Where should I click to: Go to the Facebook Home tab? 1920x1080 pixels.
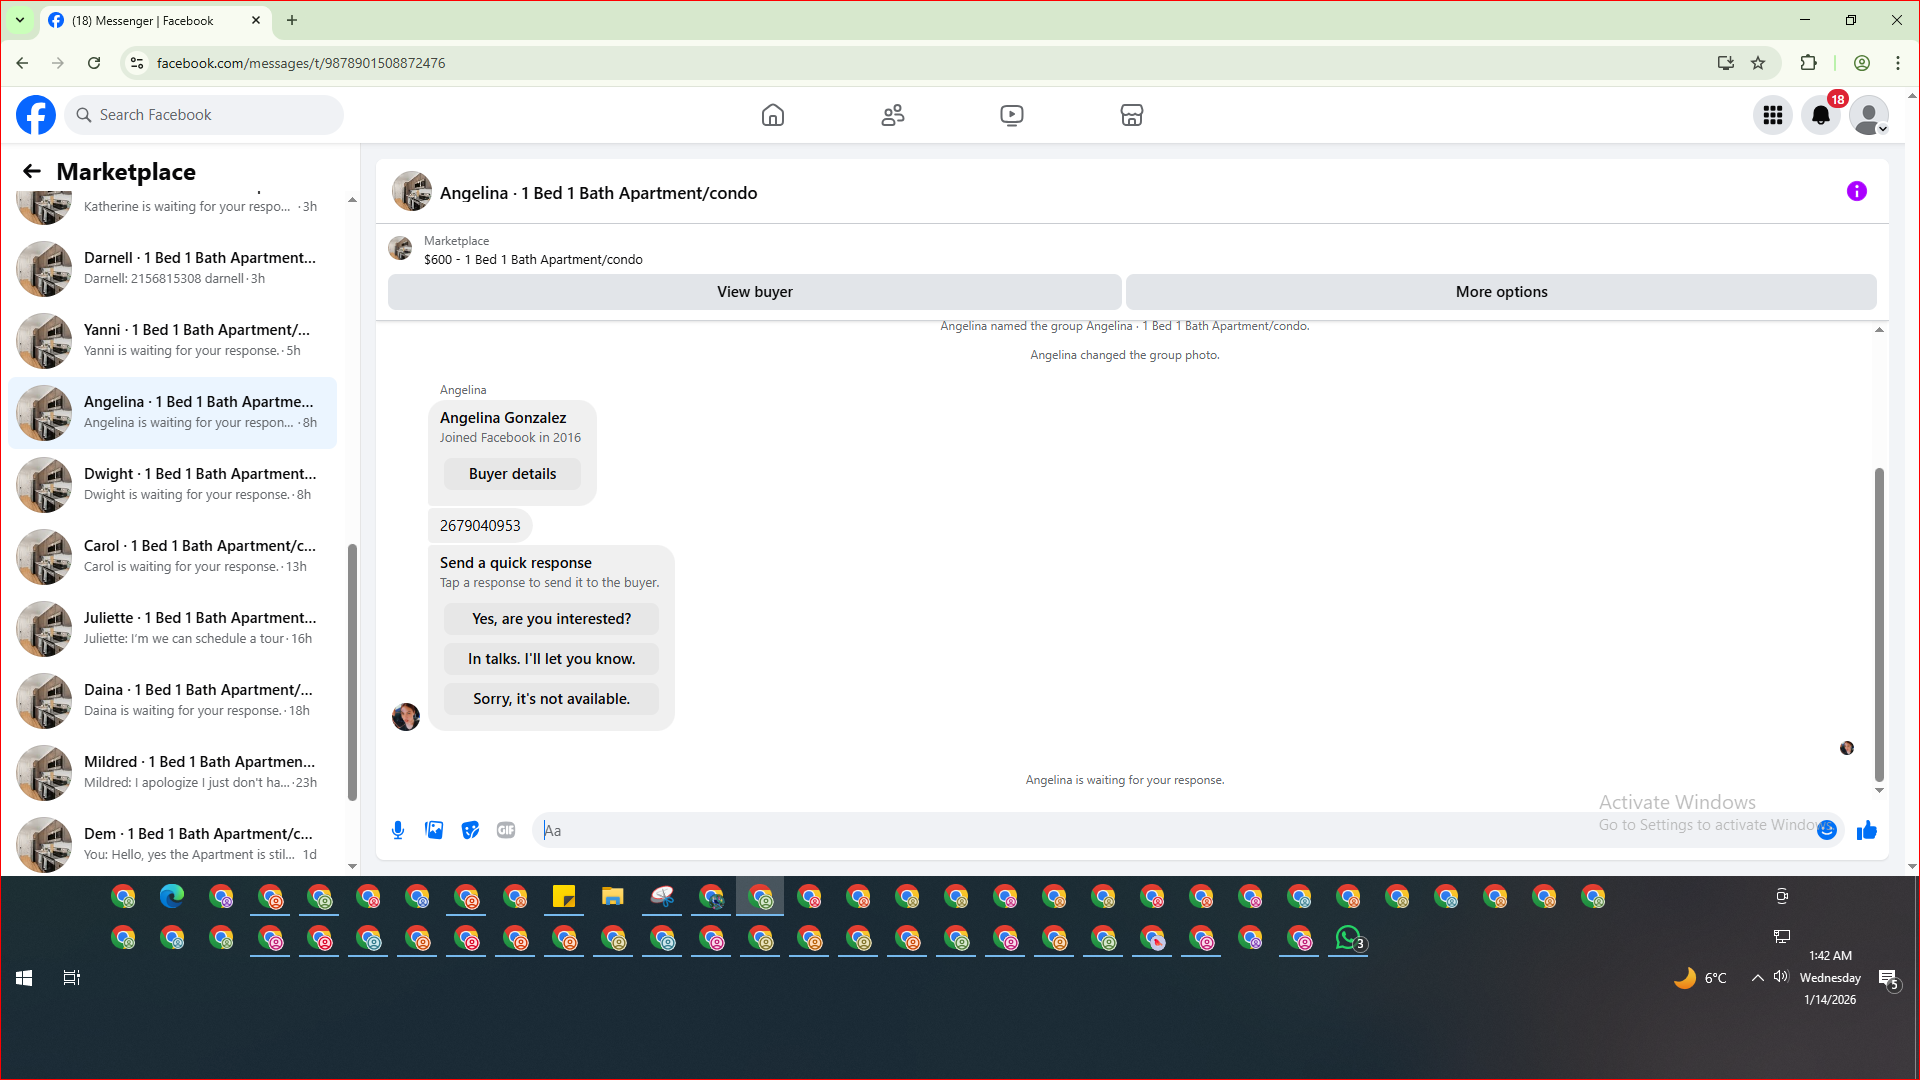[772, 115]
